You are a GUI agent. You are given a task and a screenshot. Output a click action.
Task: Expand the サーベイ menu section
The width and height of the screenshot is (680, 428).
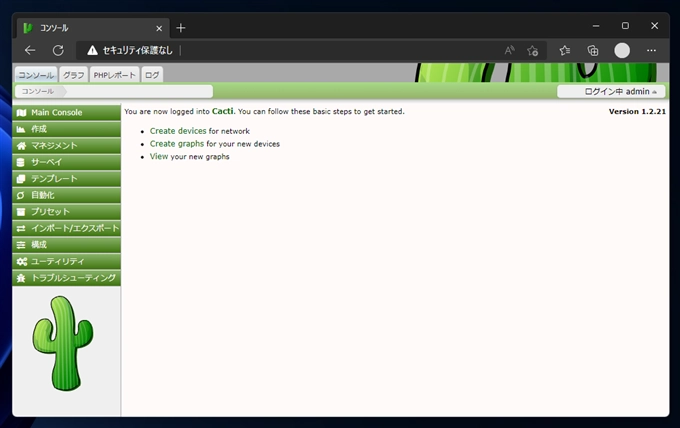pyautogui.click(x=66, y=162)
